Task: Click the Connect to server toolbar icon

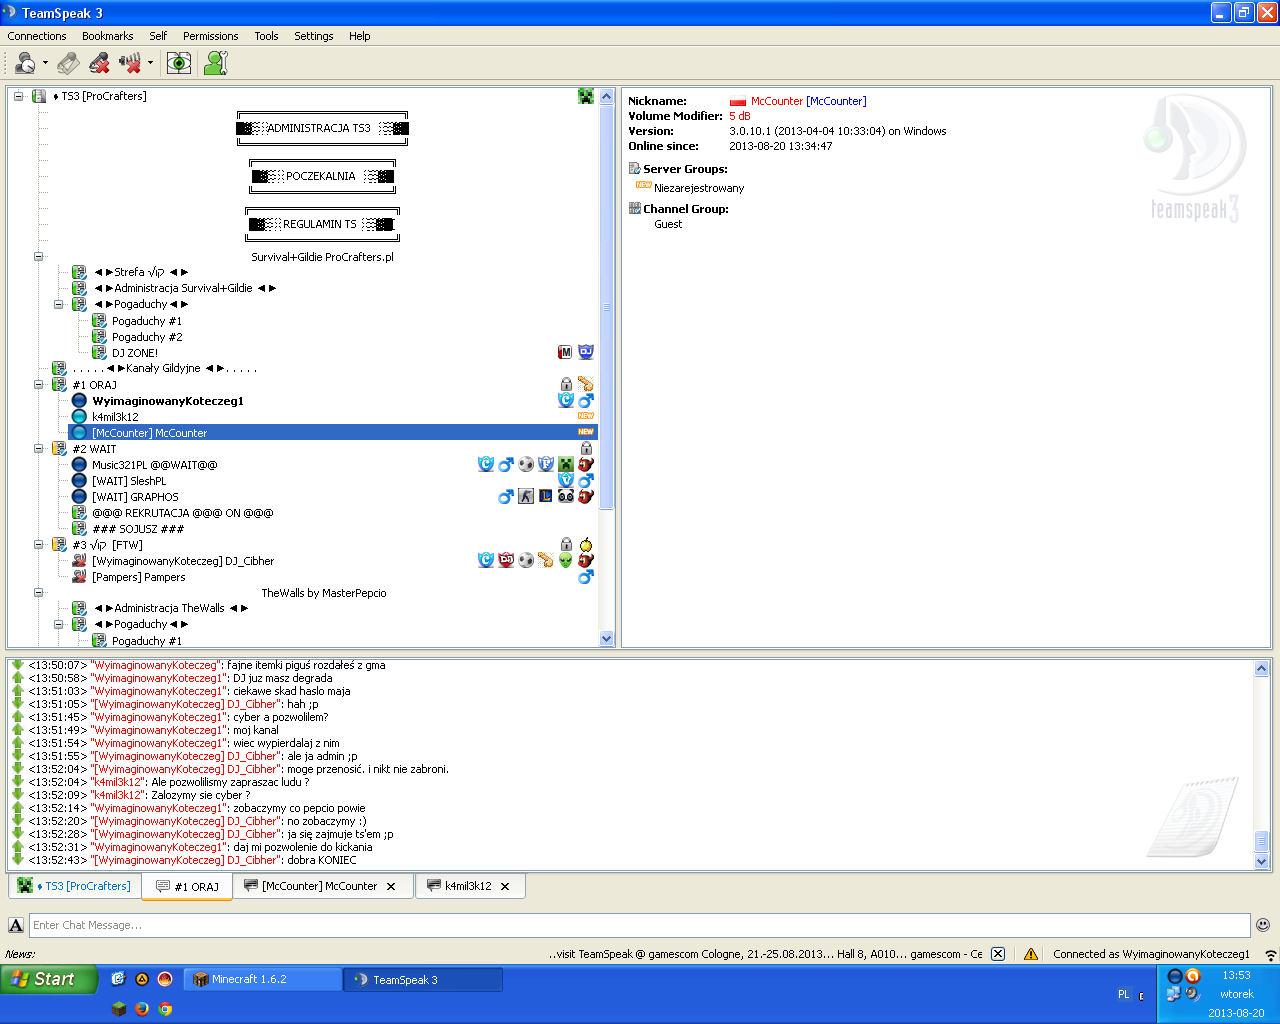Action: pyautogui.click(x=25, y=63)
